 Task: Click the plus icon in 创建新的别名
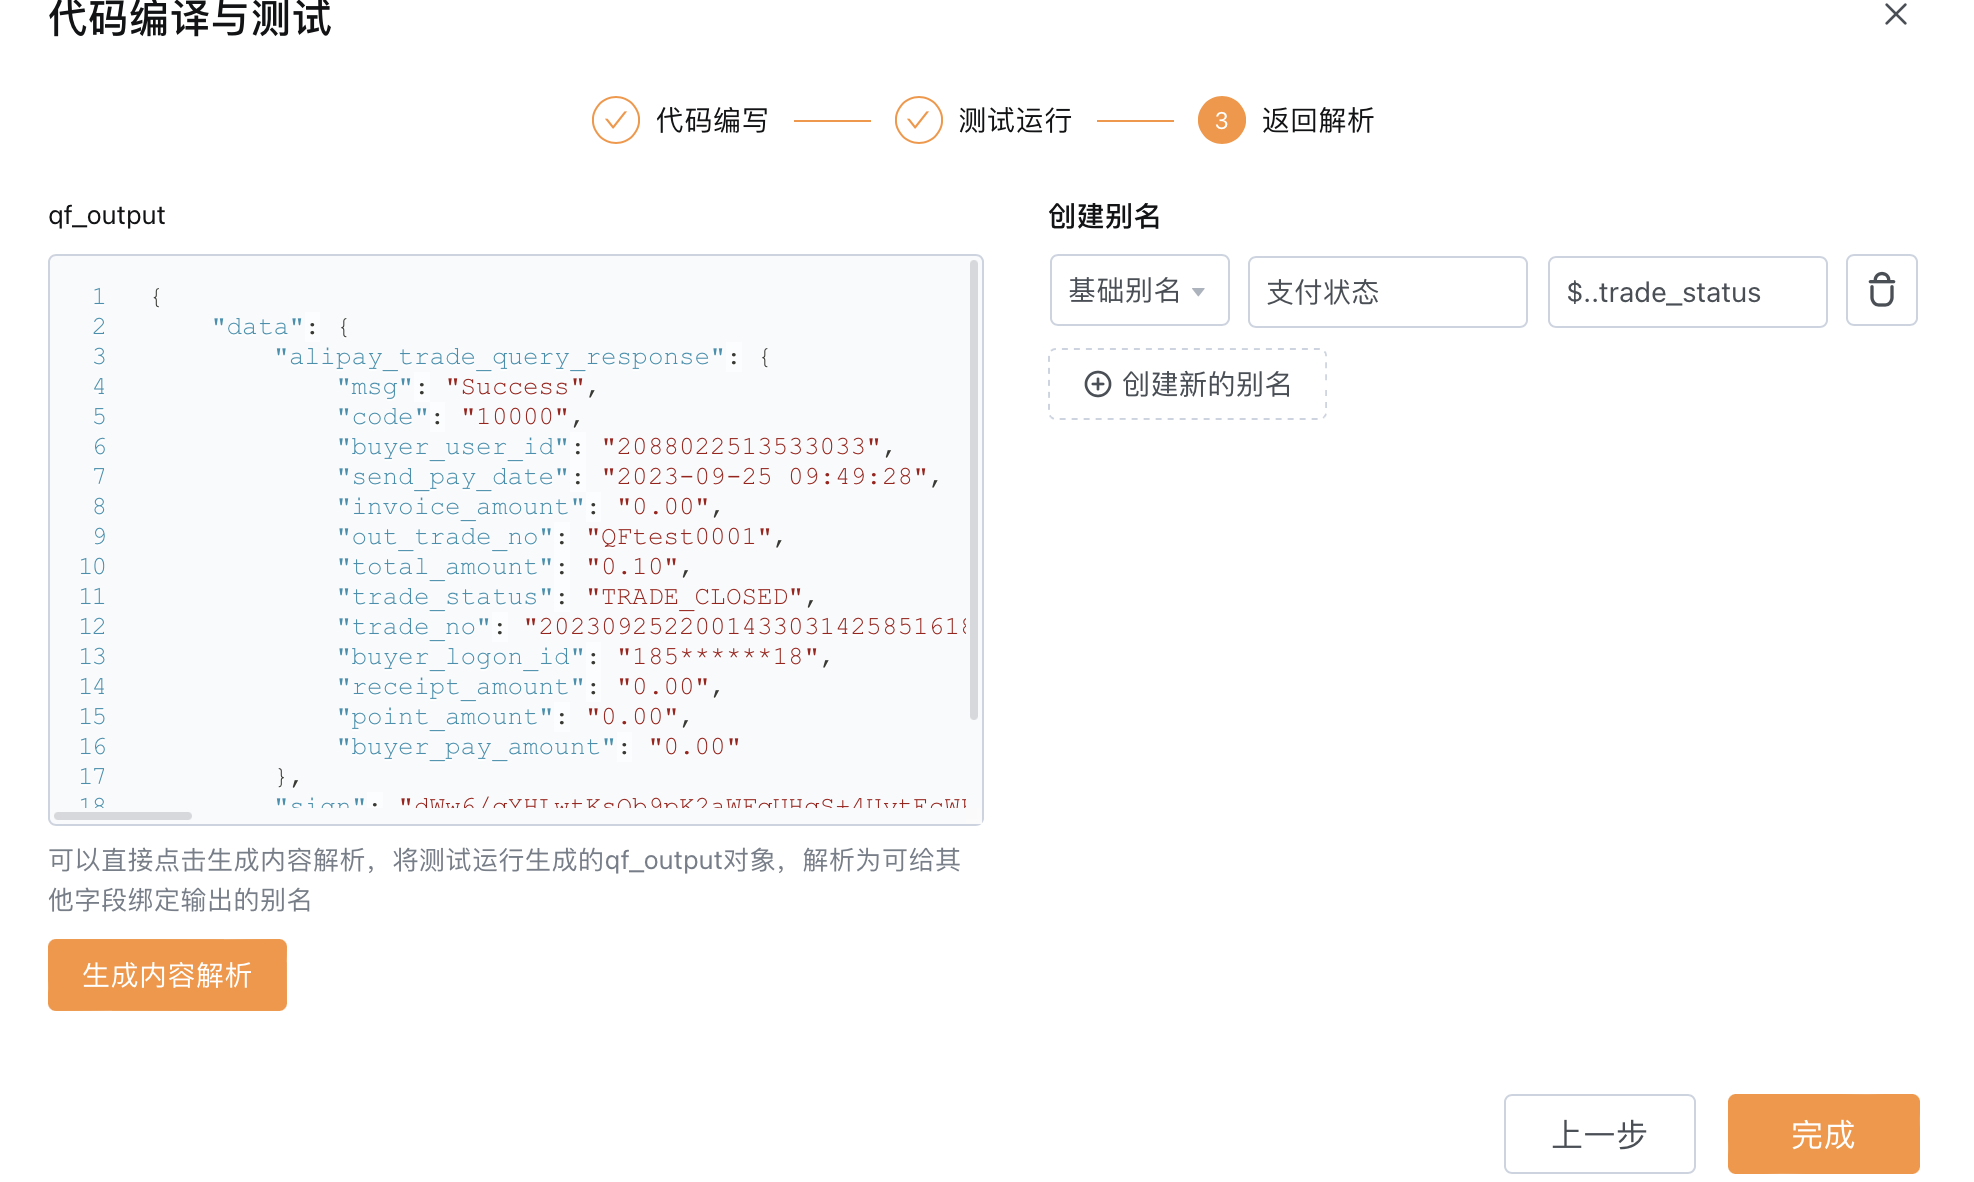pos(1097,384)
